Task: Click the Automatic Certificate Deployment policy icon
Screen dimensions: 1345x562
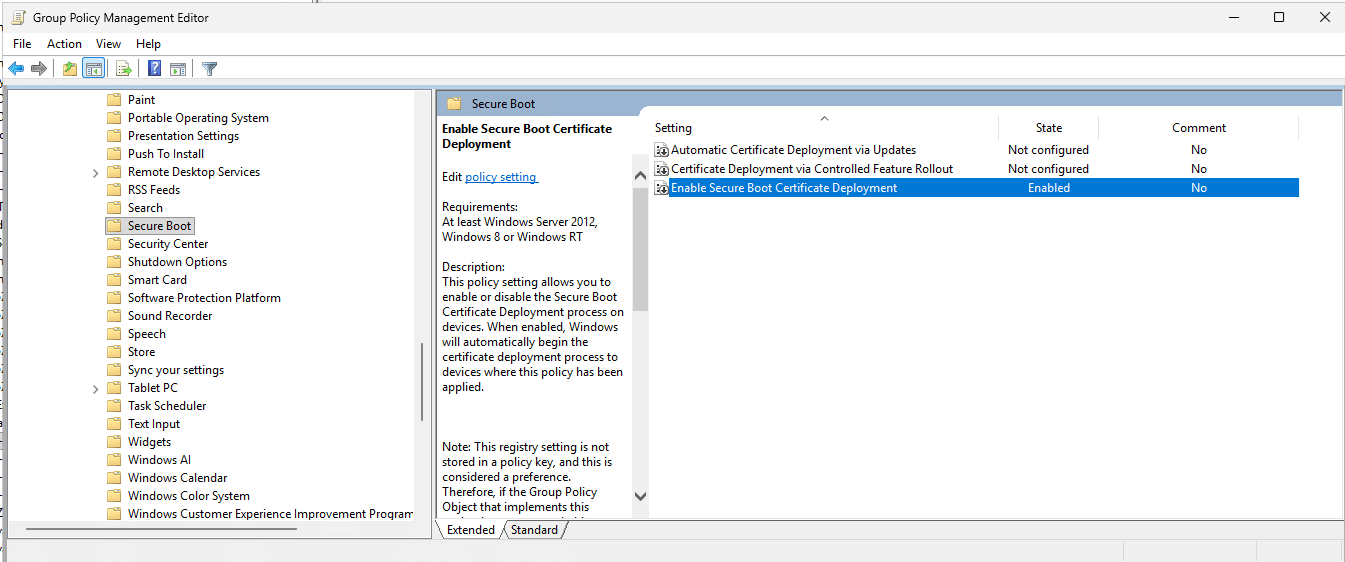Action: pos(661,150)
